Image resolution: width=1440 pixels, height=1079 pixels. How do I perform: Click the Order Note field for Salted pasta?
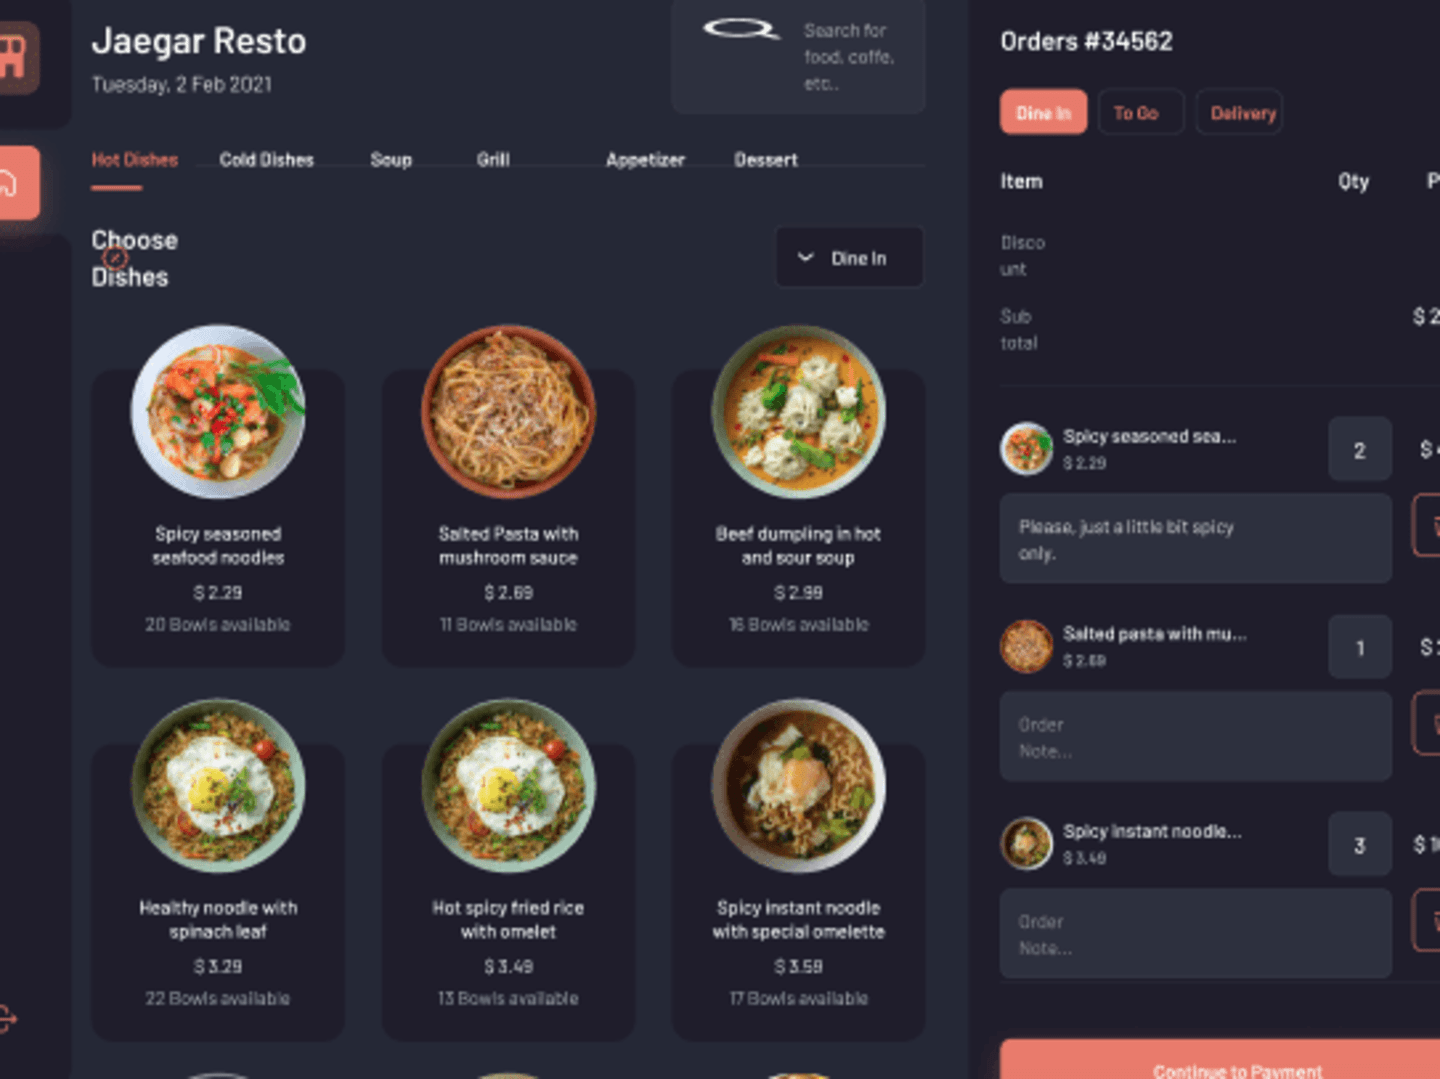[x=1196, y=737]
